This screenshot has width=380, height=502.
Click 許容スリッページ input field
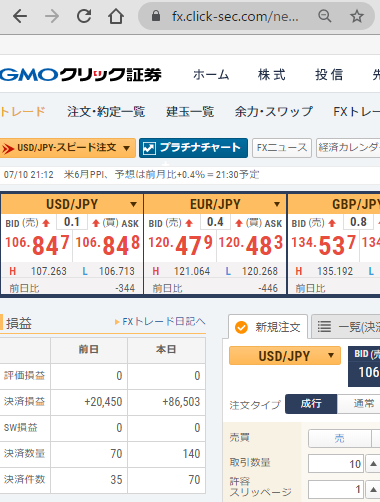[x=336, y=489]
